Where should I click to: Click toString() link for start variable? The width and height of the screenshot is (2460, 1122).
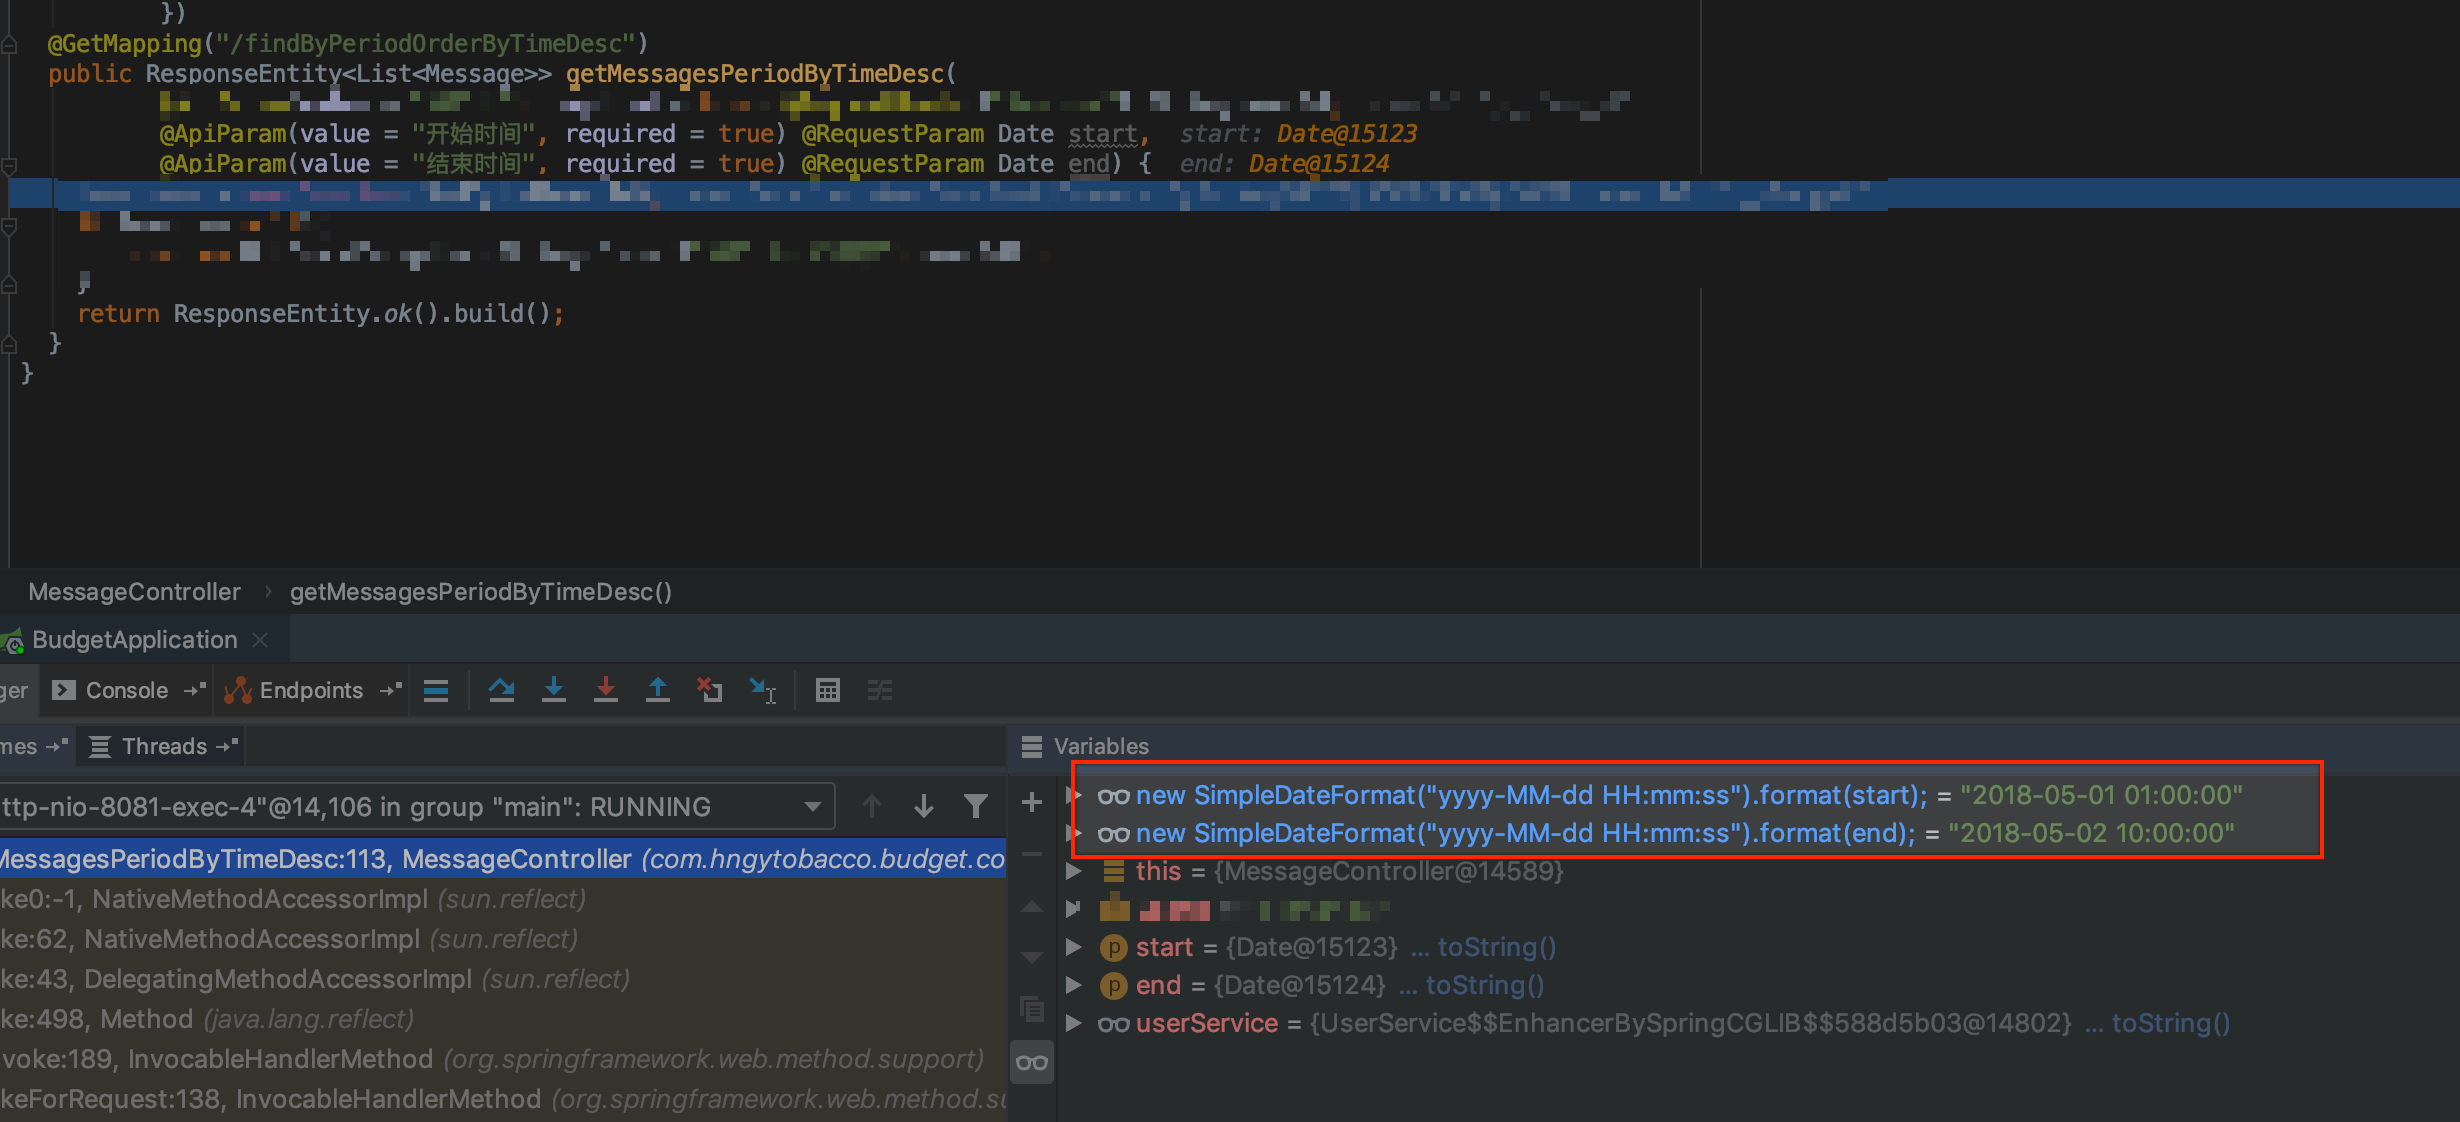1496,947
